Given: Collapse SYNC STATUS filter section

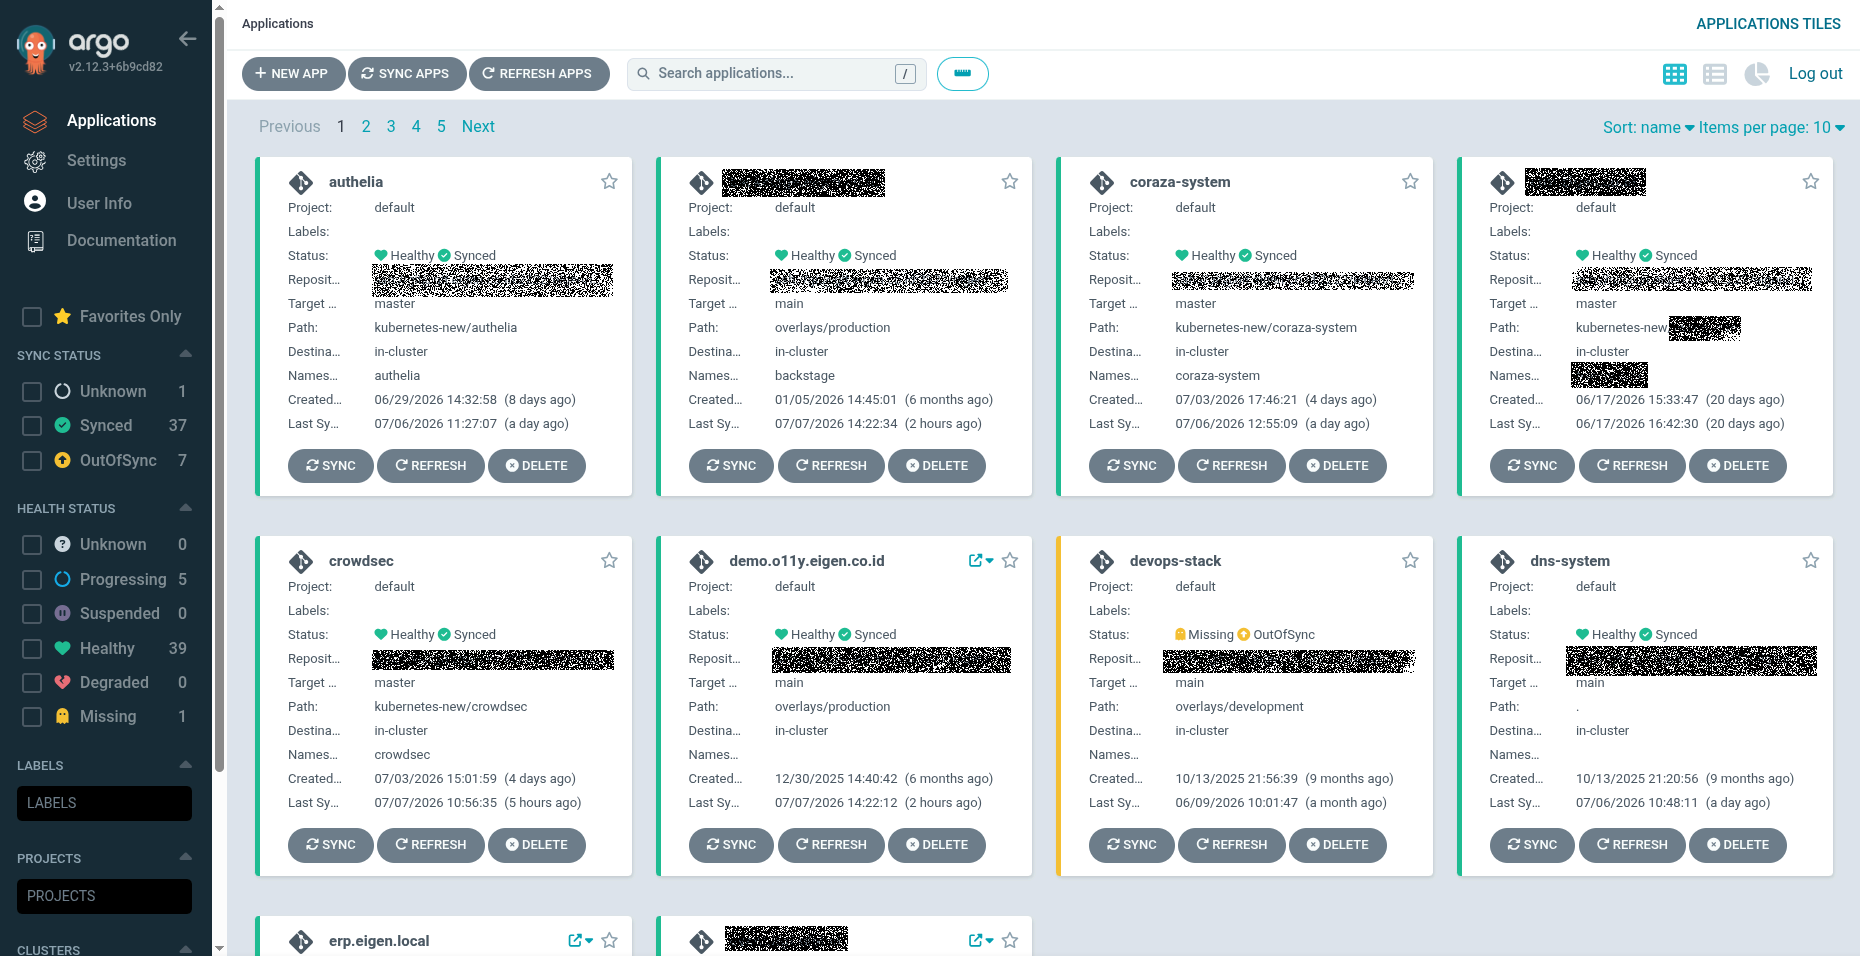Looking at the screenshot, I should 185,355.
